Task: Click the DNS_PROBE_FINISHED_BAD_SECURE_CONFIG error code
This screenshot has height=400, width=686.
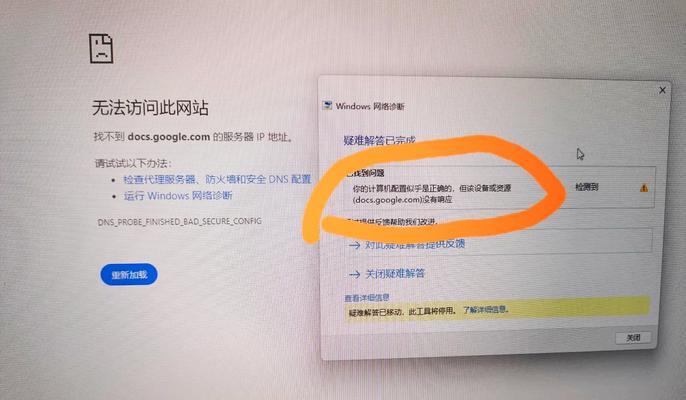Action: 179,221
